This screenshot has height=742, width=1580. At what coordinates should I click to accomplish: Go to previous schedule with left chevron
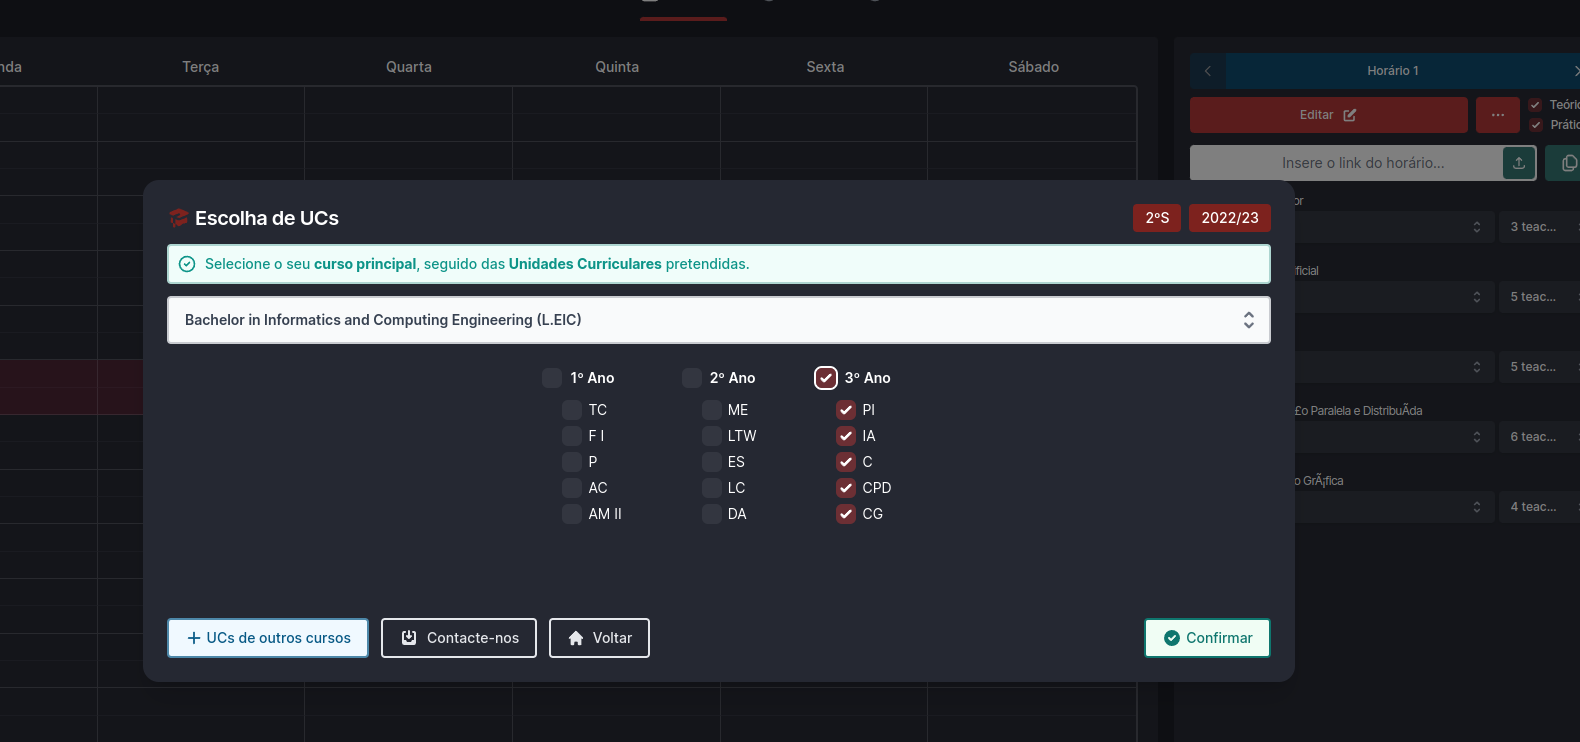coord(1208,71)
